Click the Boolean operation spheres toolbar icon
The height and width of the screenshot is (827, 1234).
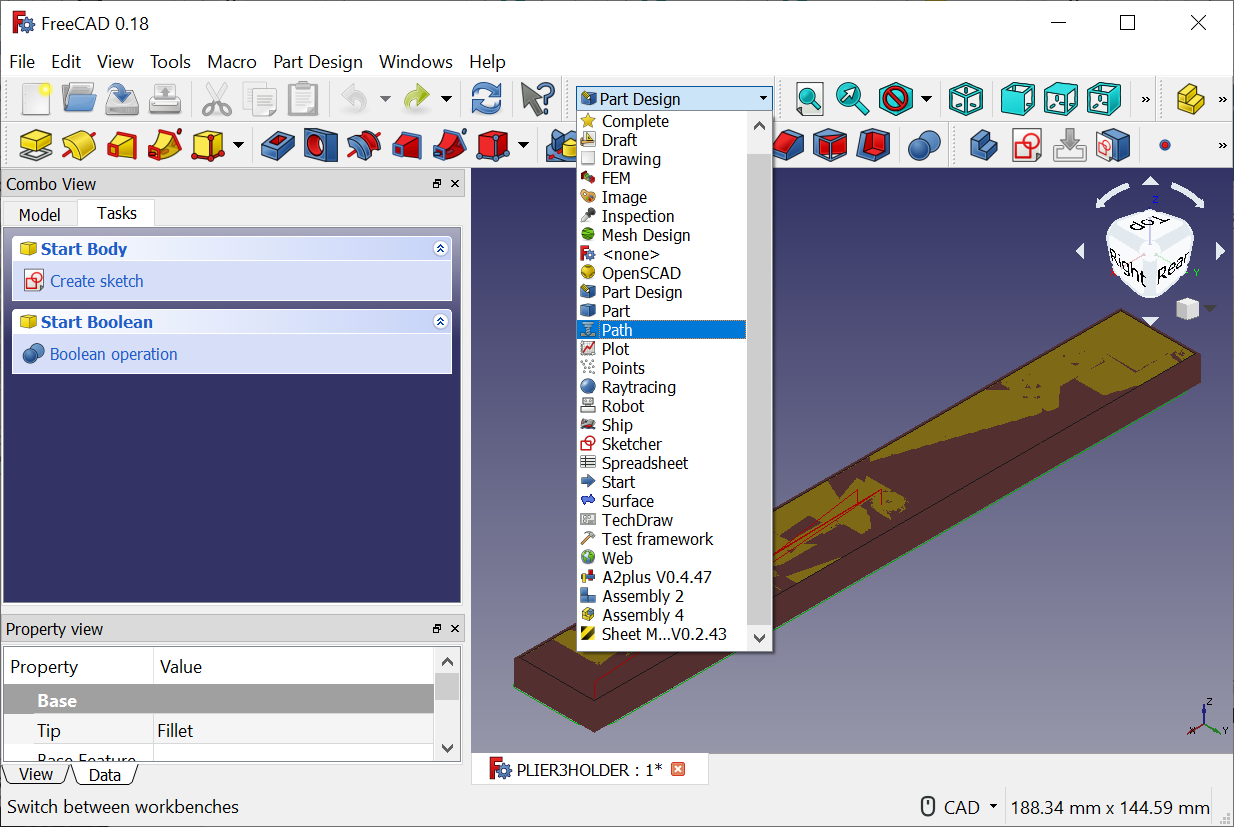(x=923, y=146)
